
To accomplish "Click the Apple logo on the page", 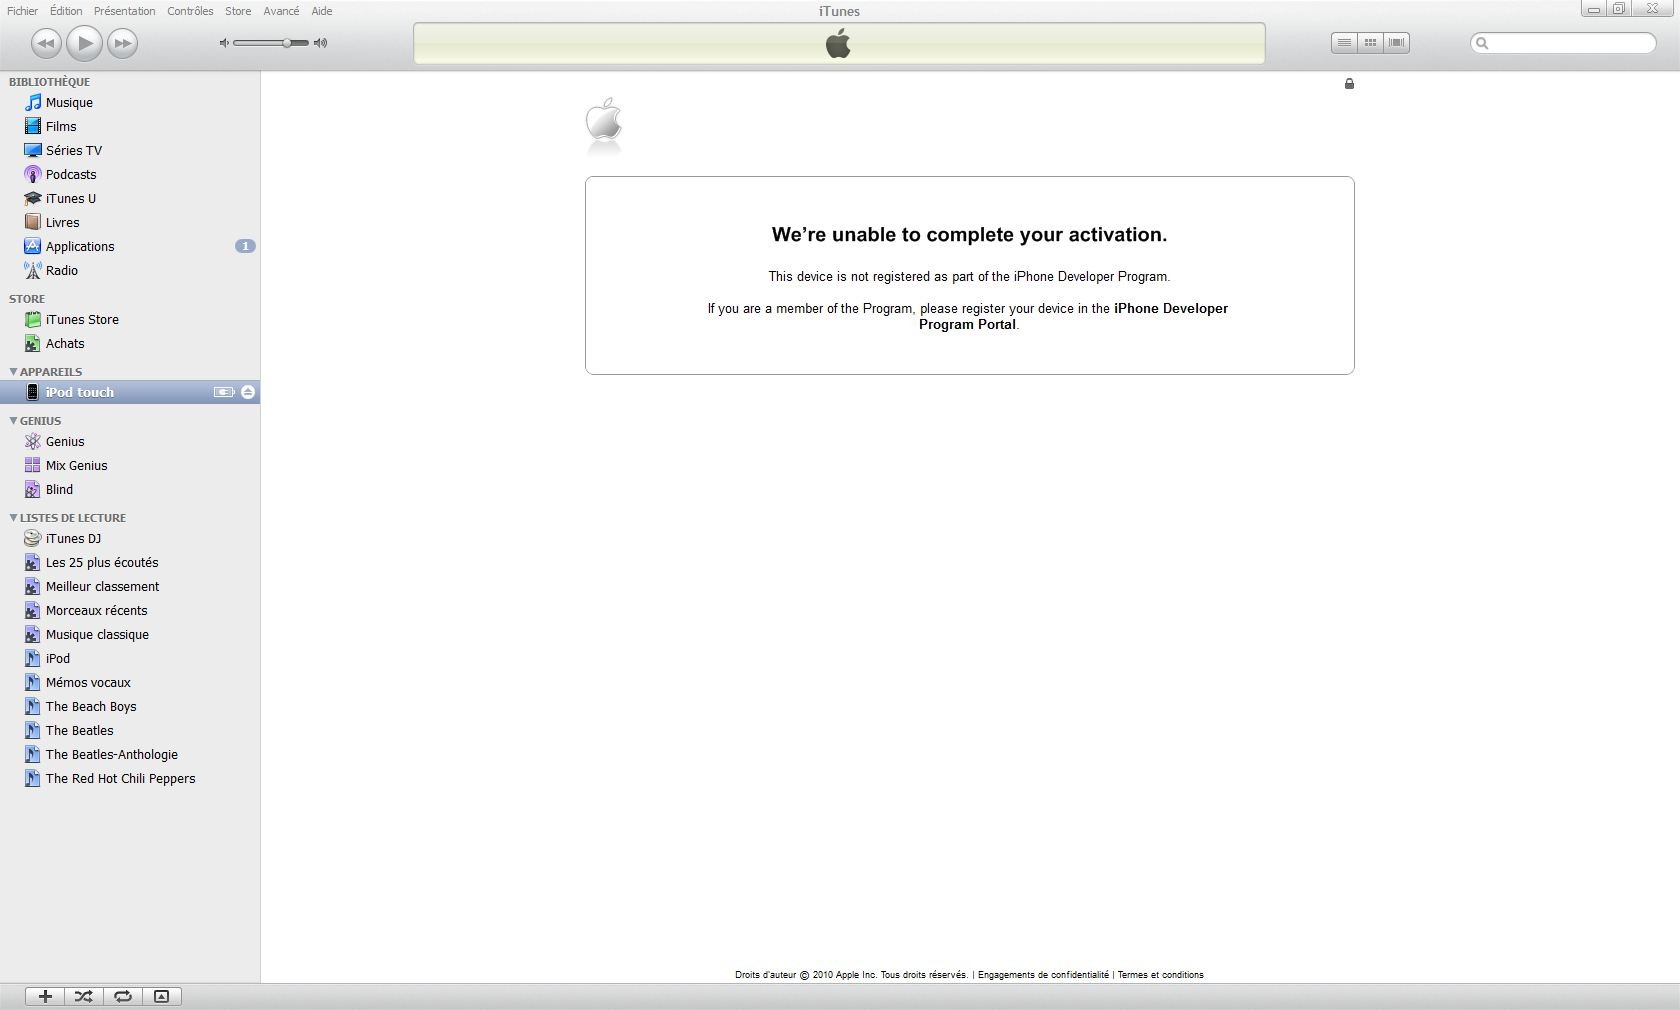I will tap(604, 120).
